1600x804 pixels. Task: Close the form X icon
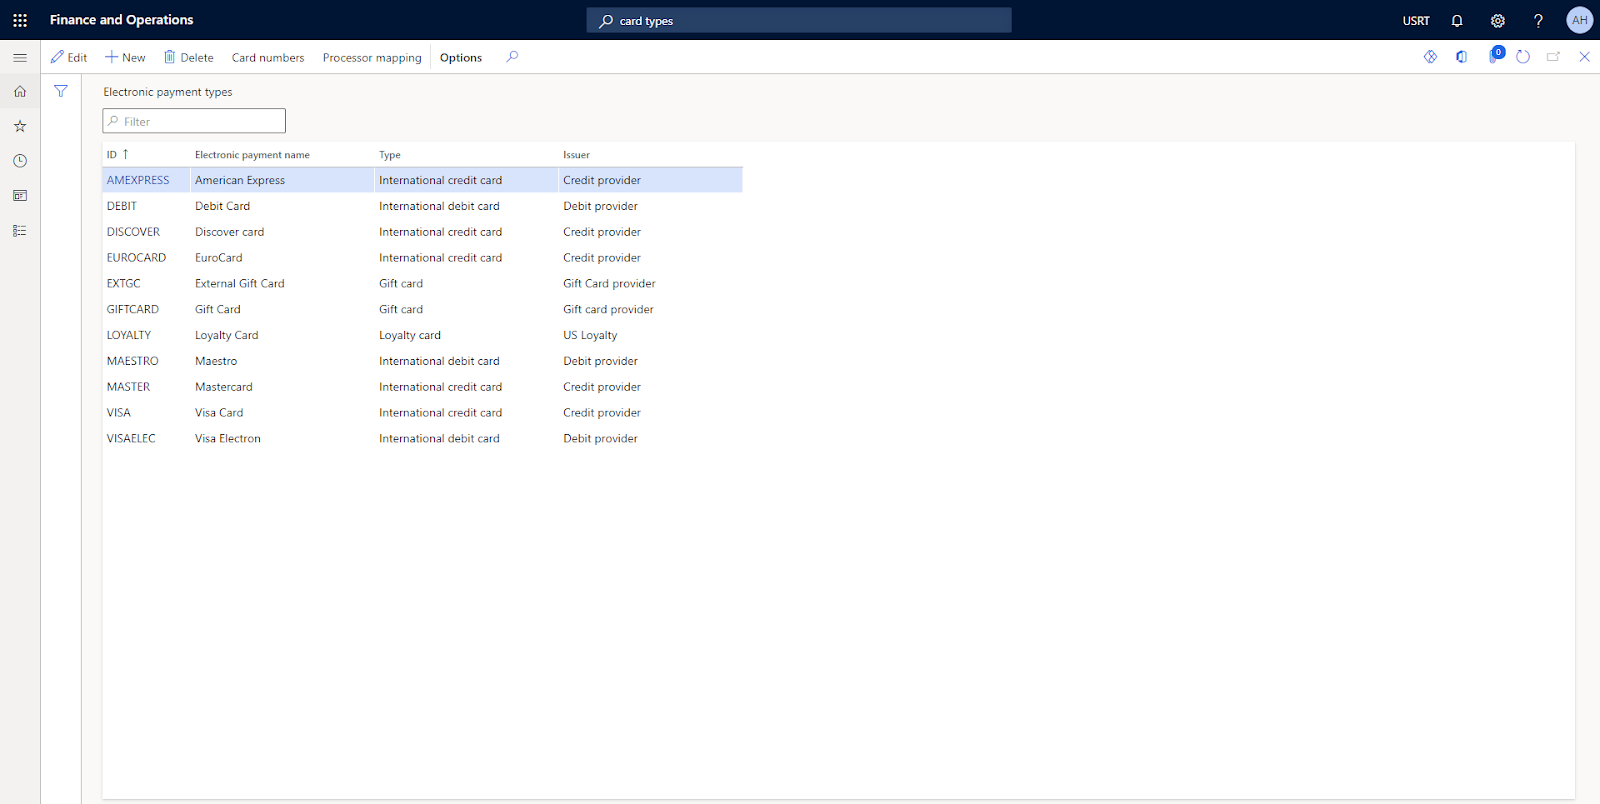coord(1585,57)
